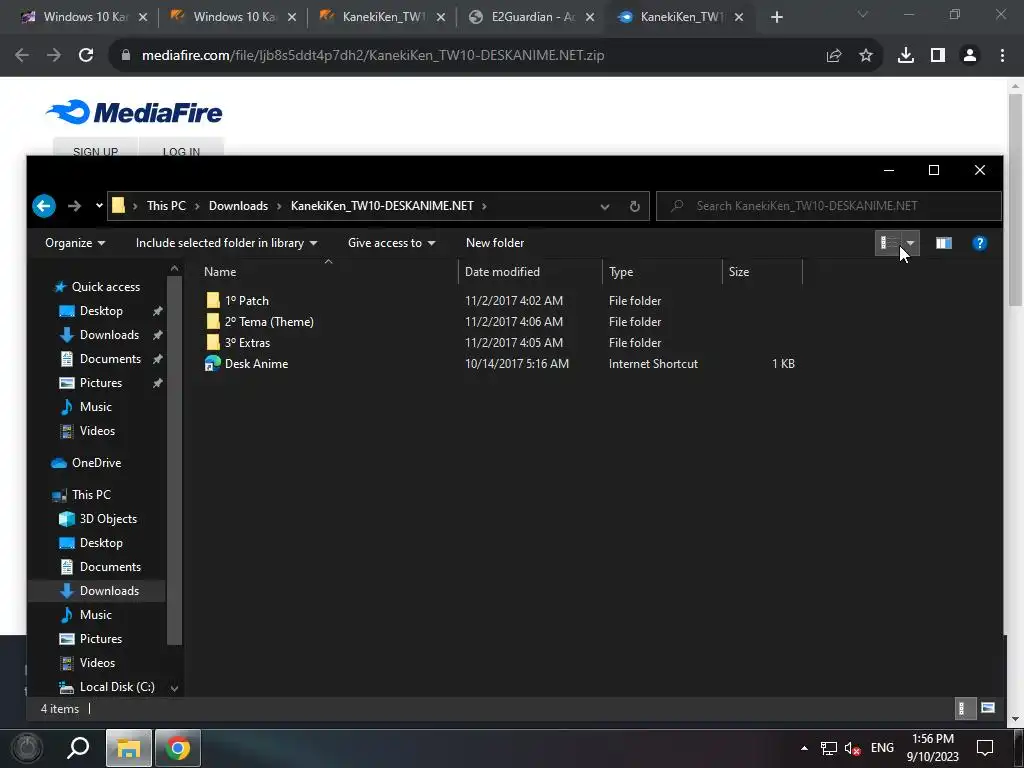Select Quick access in navigation pane

(x=105, y=287)
